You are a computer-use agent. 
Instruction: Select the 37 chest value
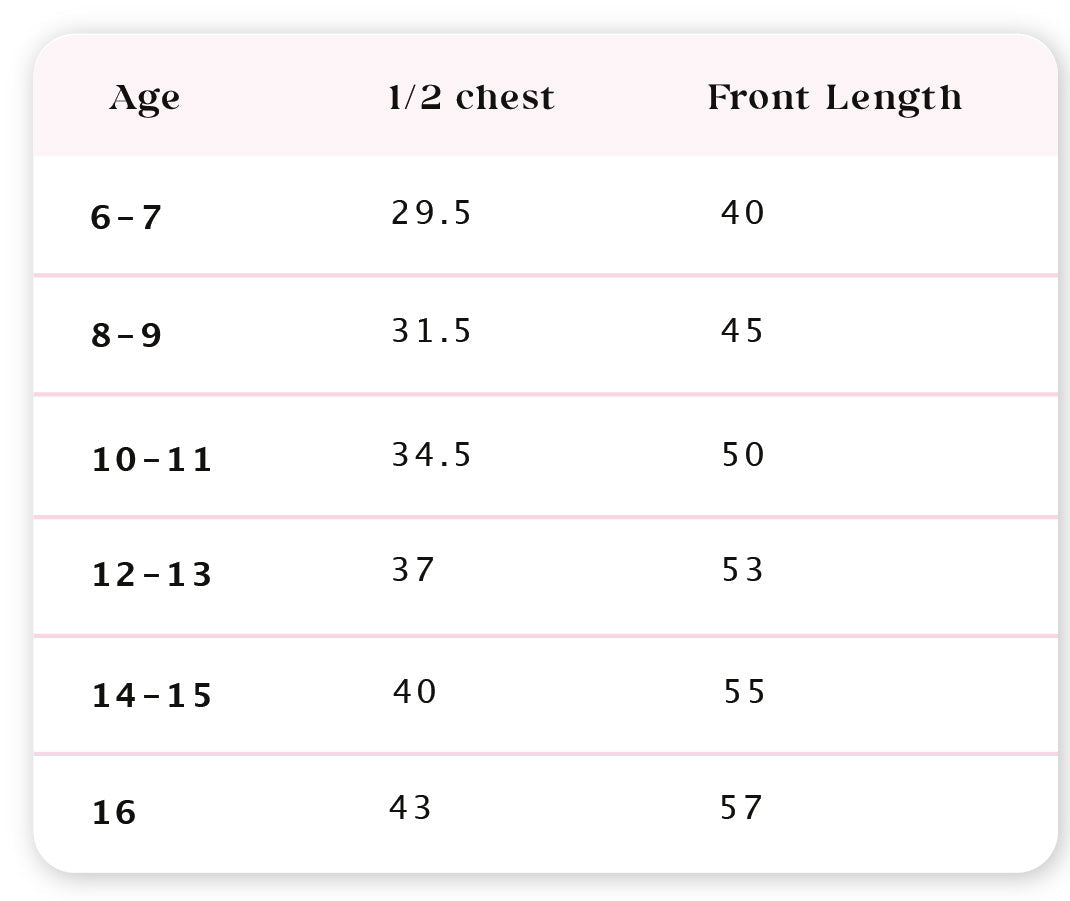tap(413, 570)
